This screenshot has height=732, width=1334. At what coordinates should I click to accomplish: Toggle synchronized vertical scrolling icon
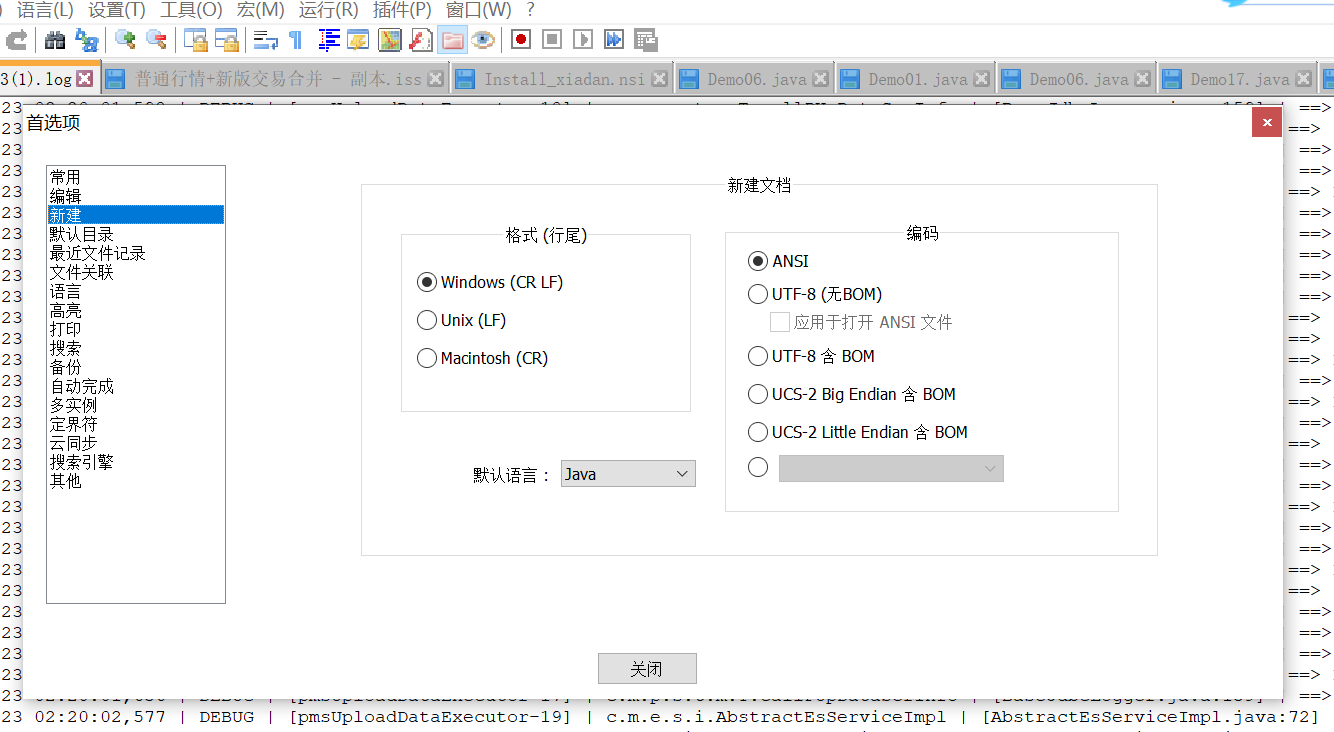coord(196,40)
